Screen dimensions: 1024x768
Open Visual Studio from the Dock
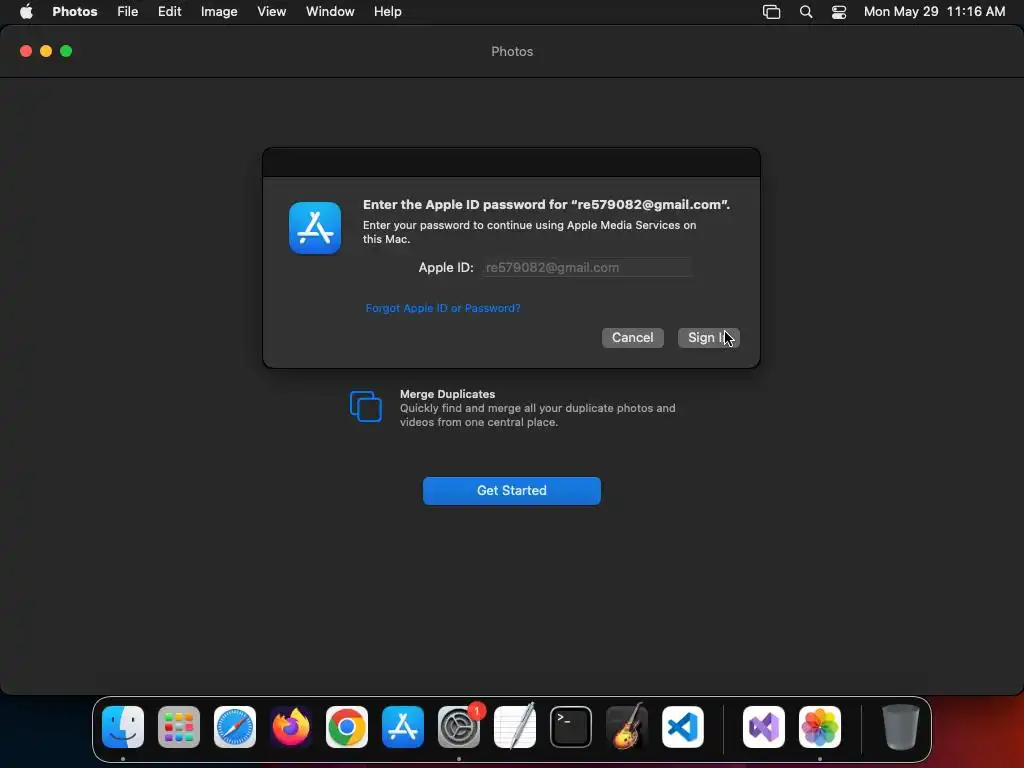pos(764,727)
